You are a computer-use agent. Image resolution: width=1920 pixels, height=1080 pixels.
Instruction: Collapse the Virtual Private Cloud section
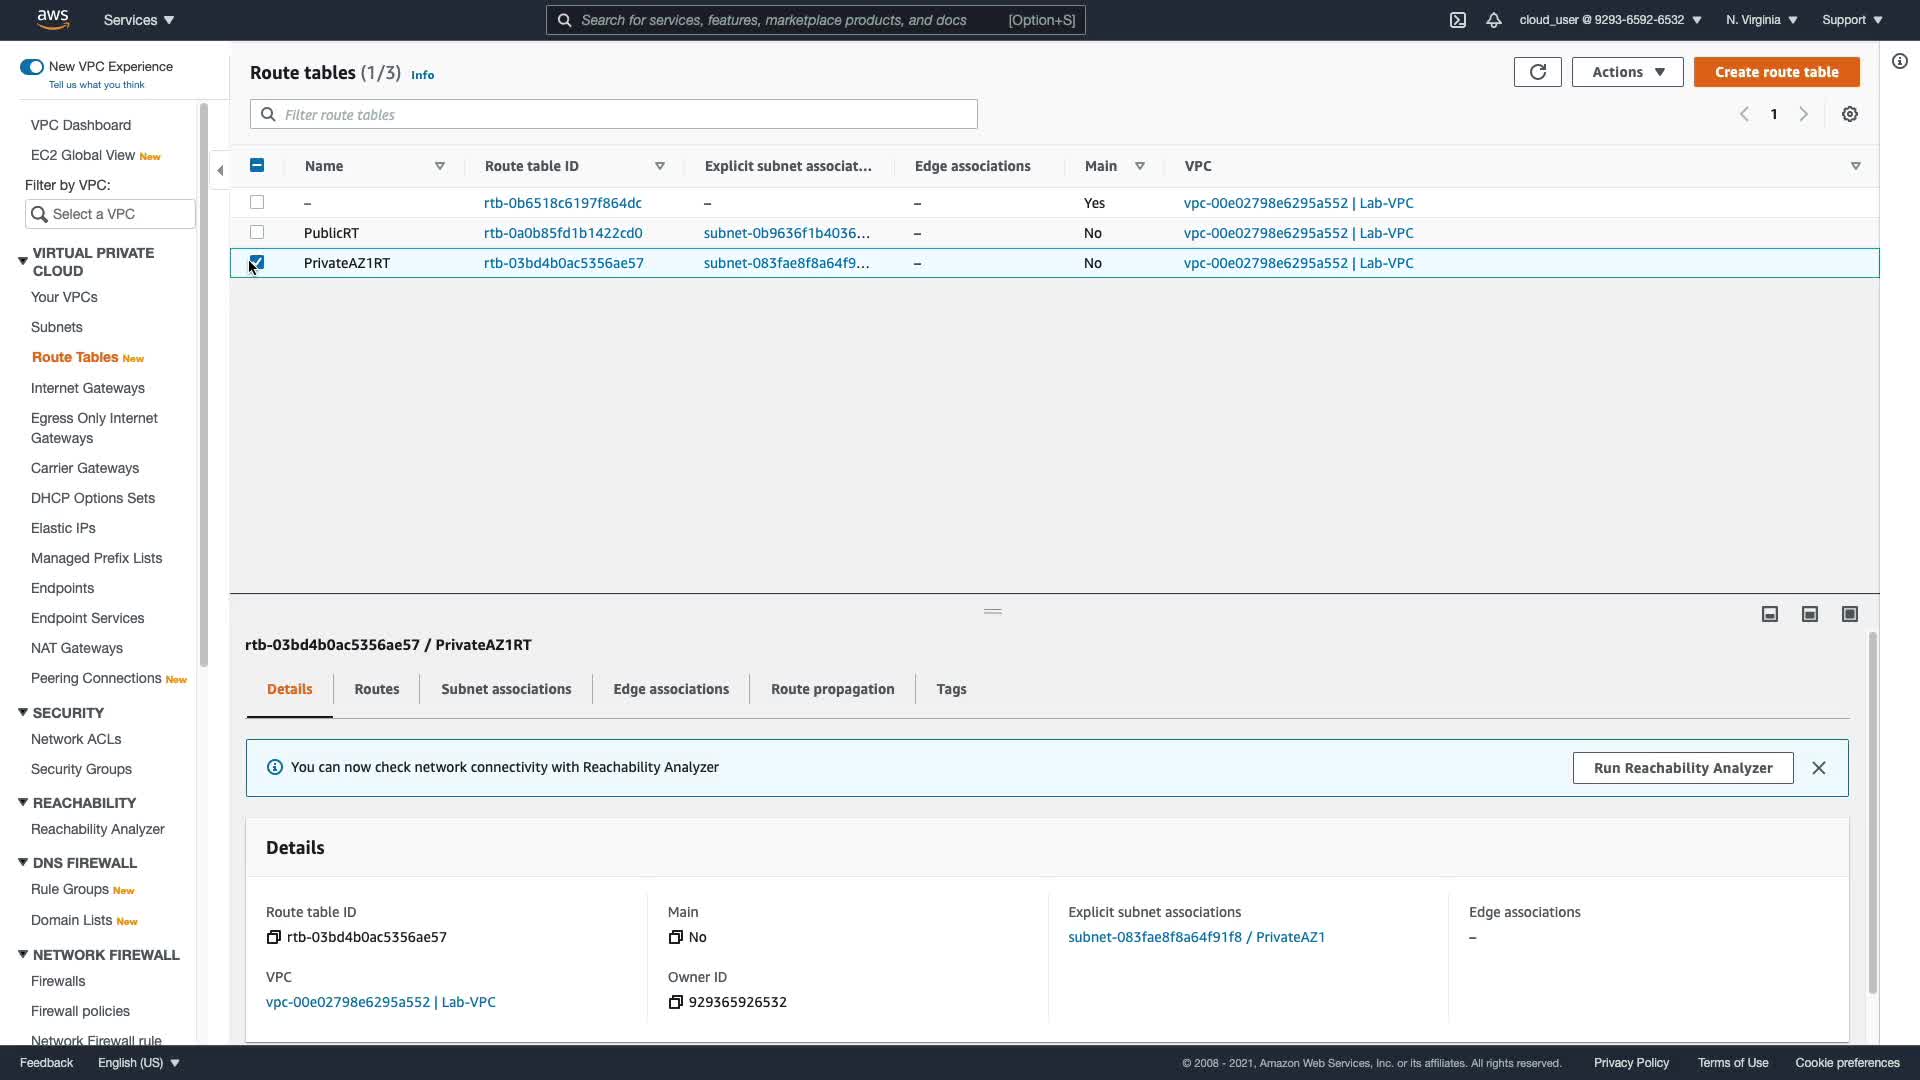coord(22,261)
